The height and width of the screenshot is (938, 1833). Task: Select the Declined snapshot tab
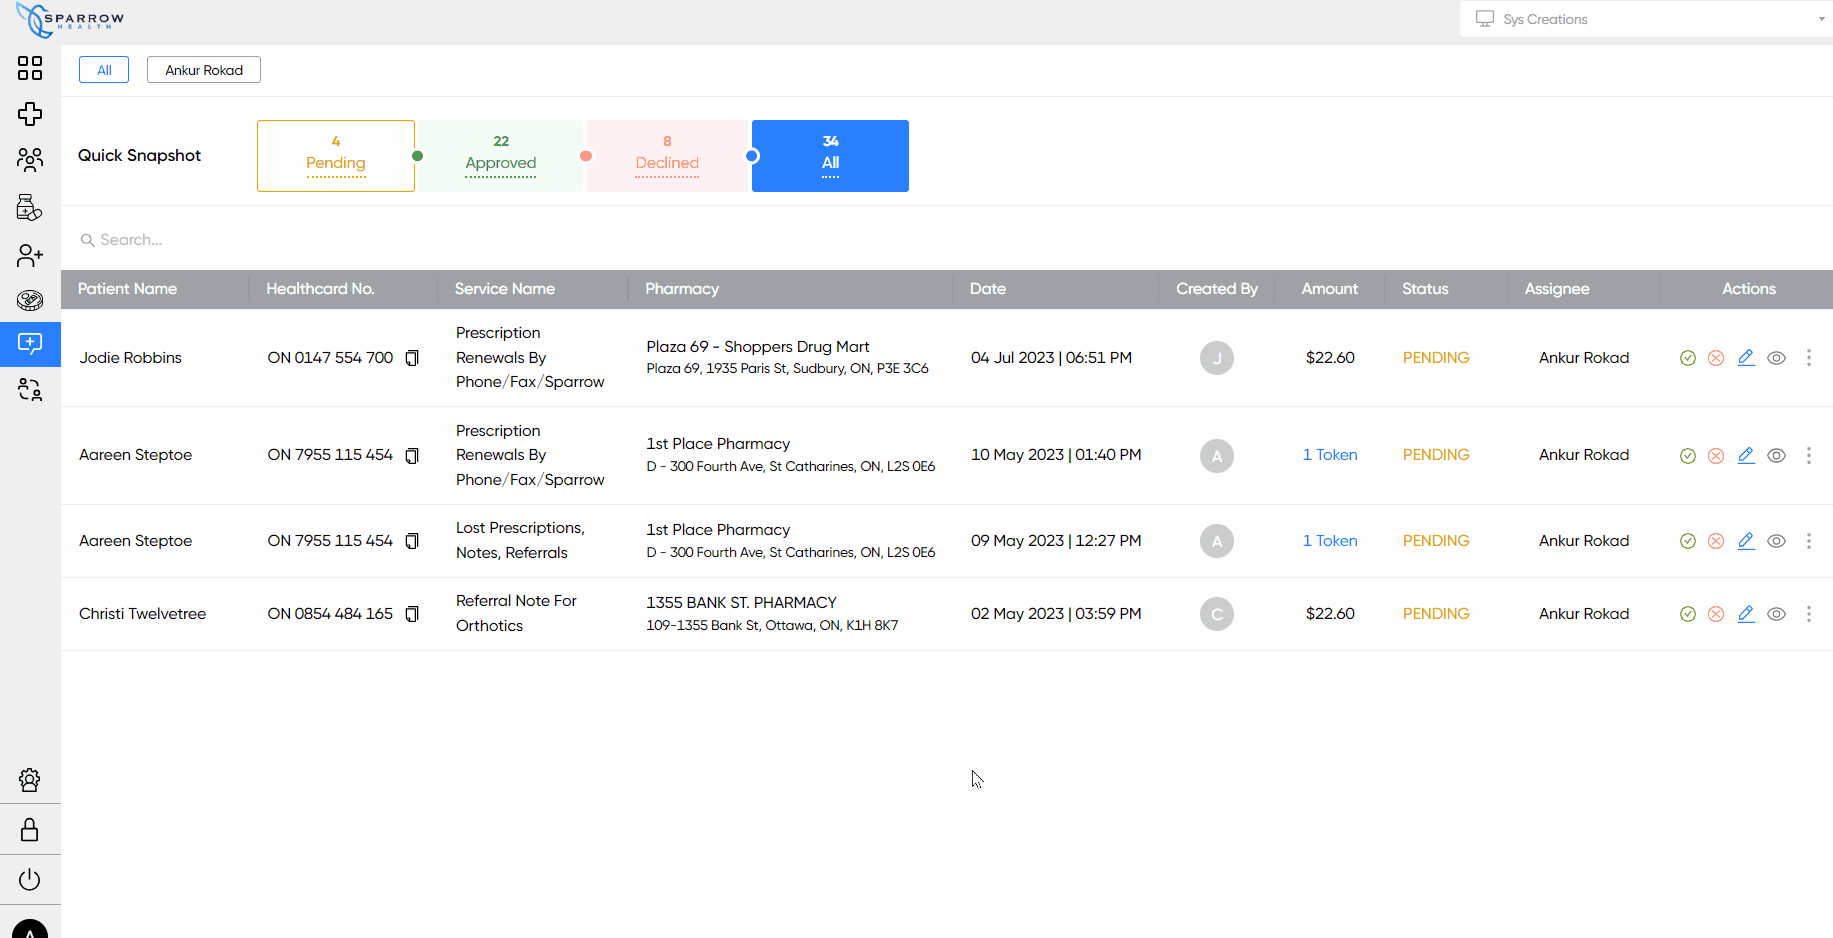667,156
